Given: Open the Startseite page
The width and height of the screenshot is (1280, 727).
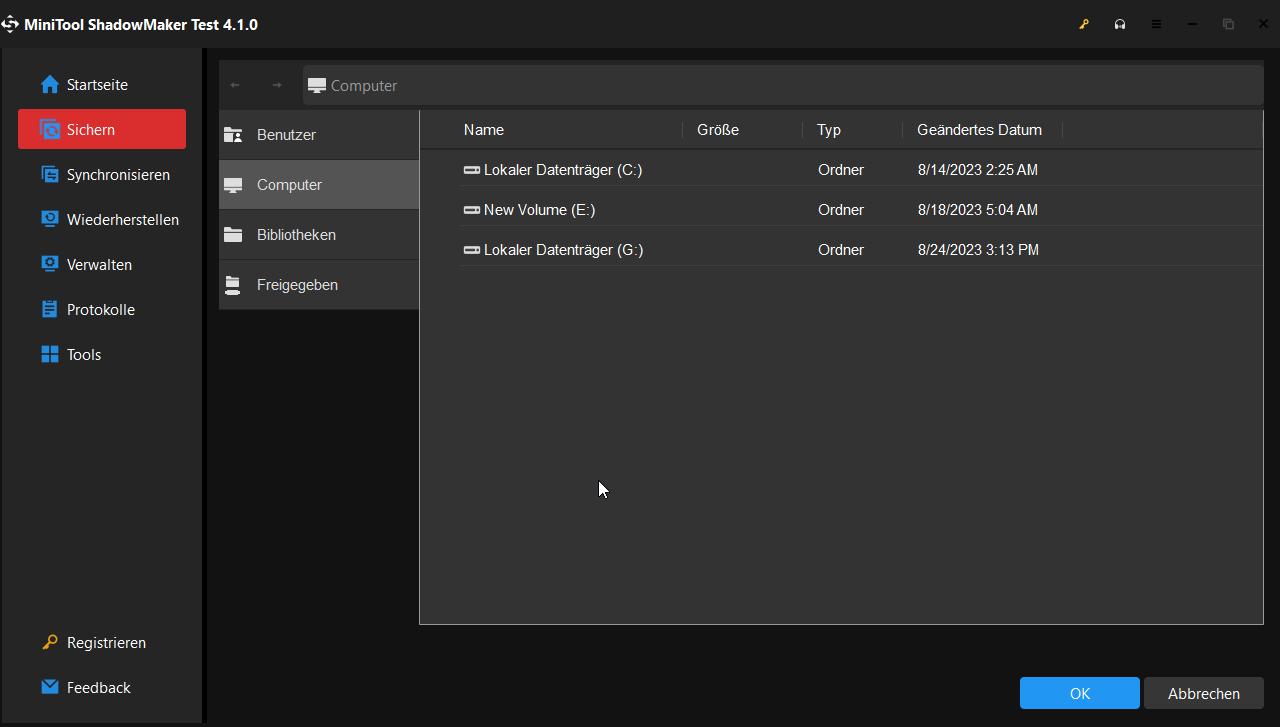Looking at the screenshot, I should point(102,85).
